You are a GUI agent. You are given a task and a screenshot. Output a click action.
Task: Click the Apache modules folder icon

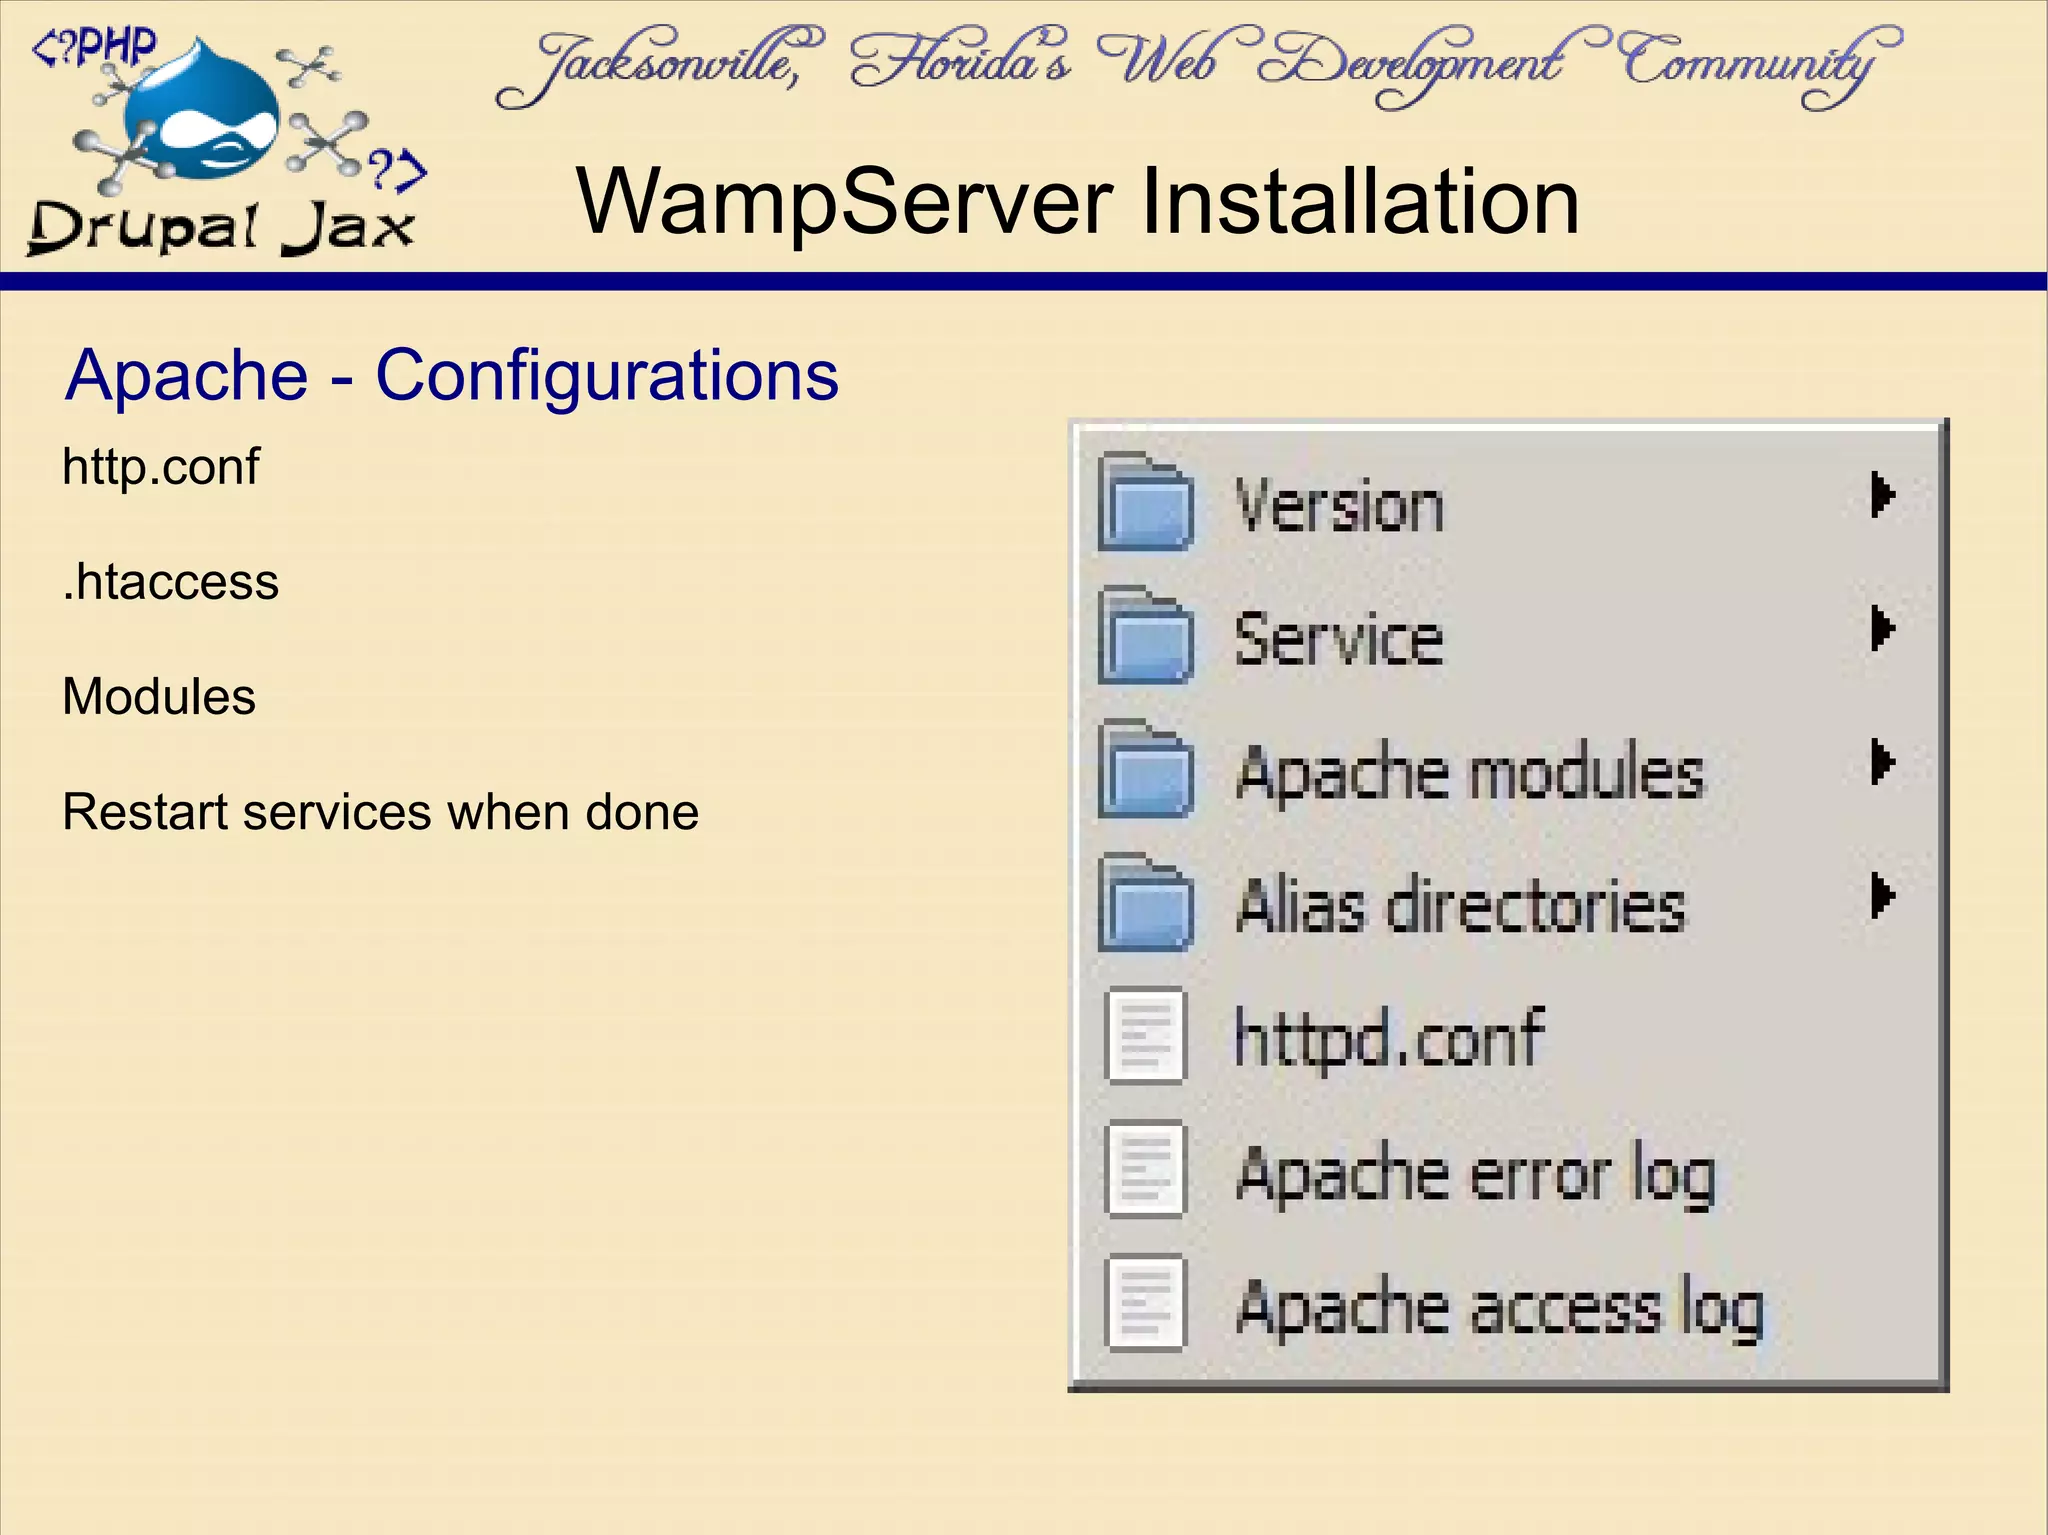point(1145,769)
